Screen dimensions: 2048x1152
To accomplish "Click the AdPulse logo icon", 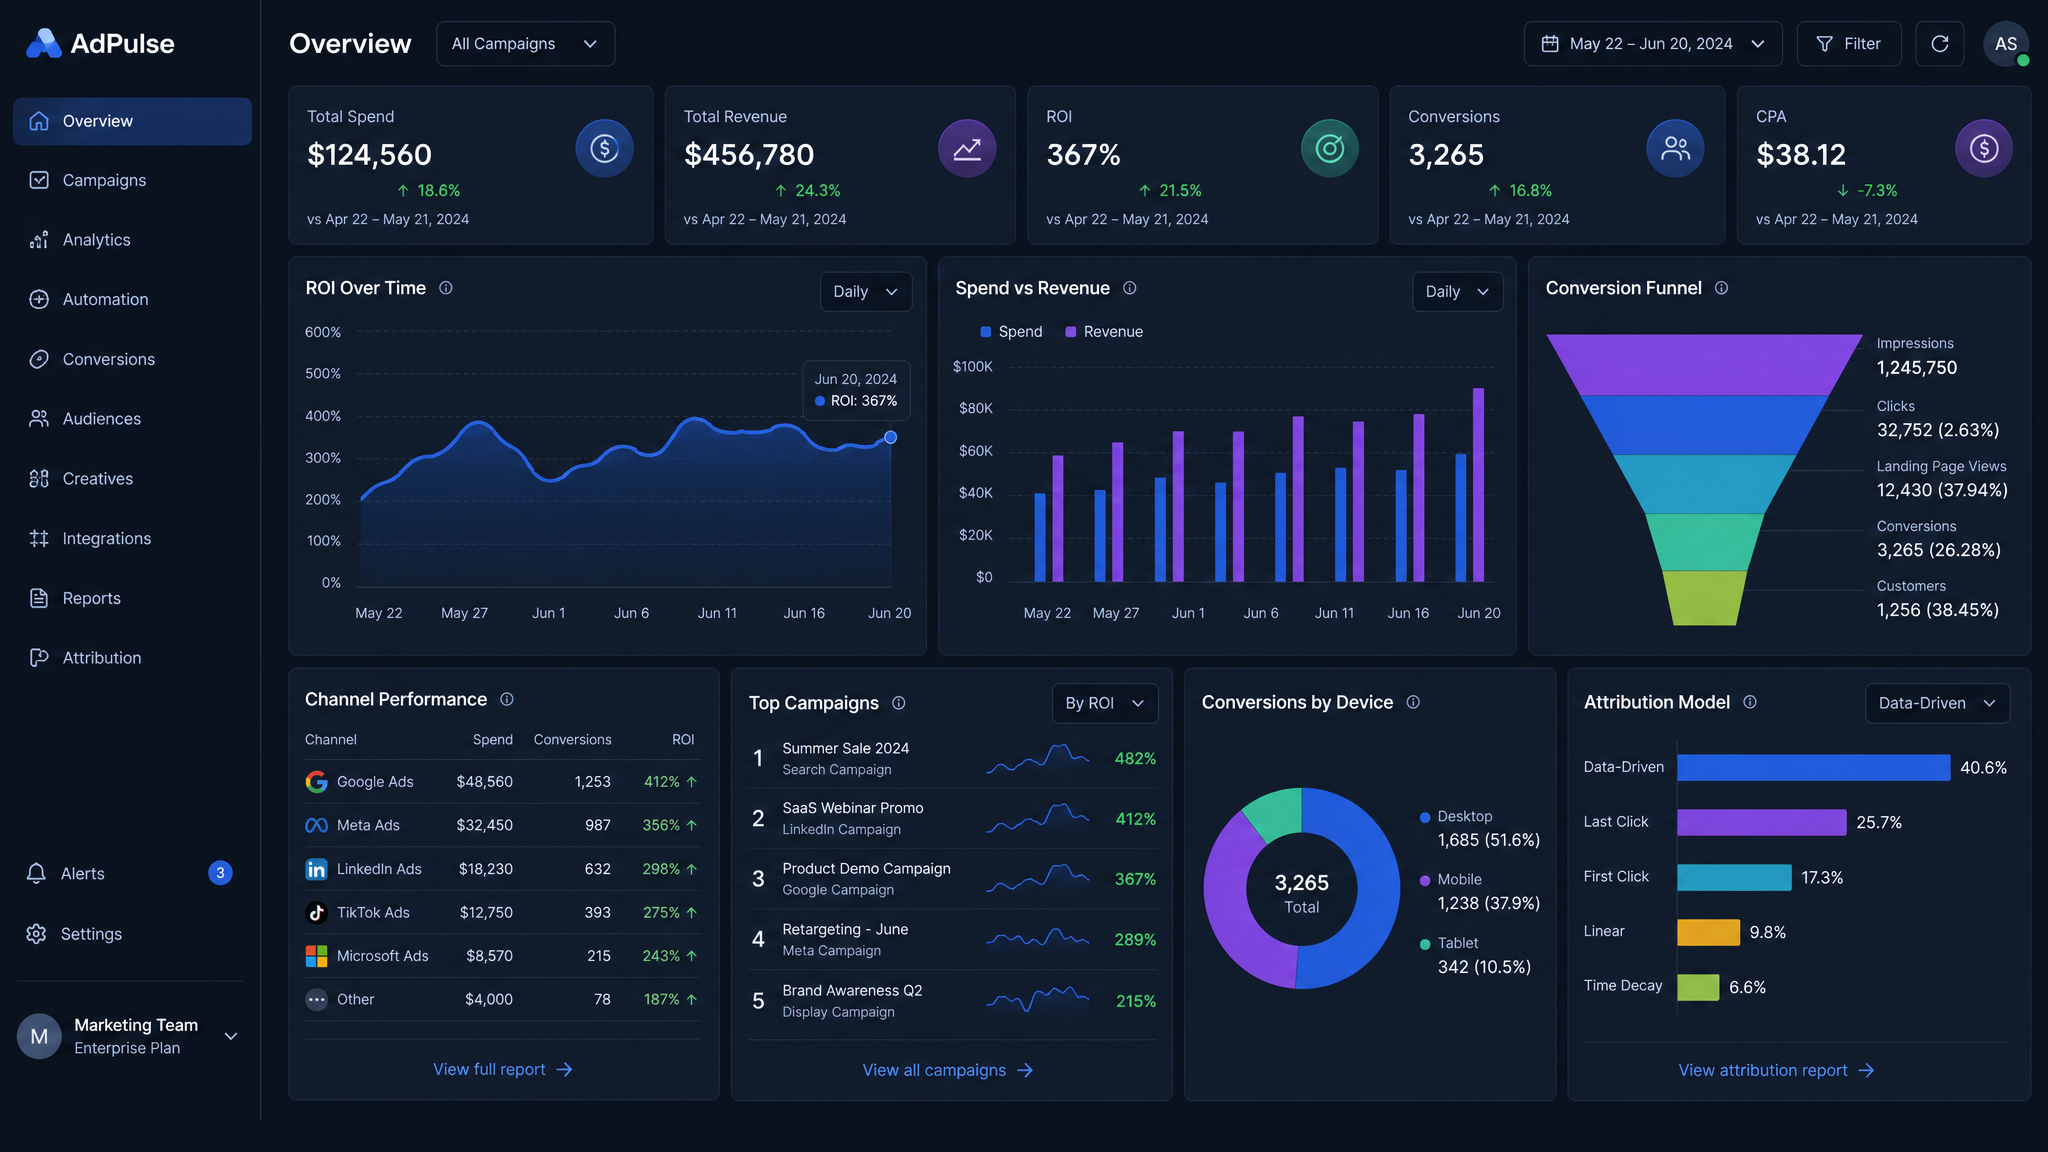I will click(x=43, y=43).
